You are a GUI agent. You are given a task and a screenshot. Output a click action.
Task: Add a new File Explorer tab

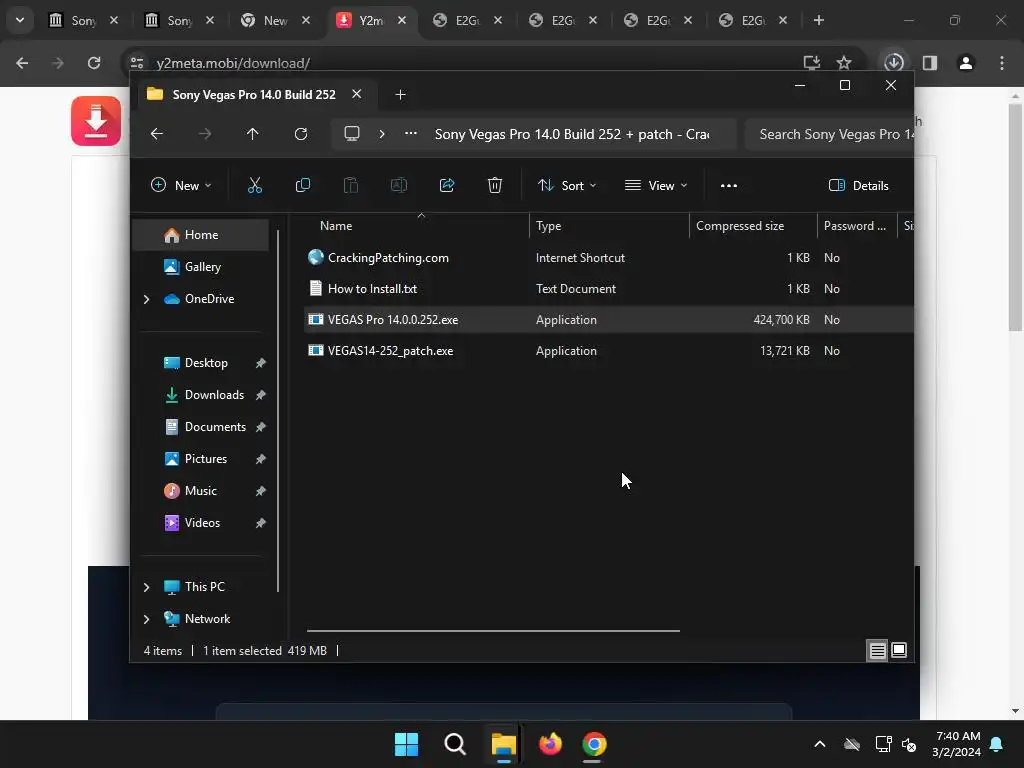pos(400,95)
